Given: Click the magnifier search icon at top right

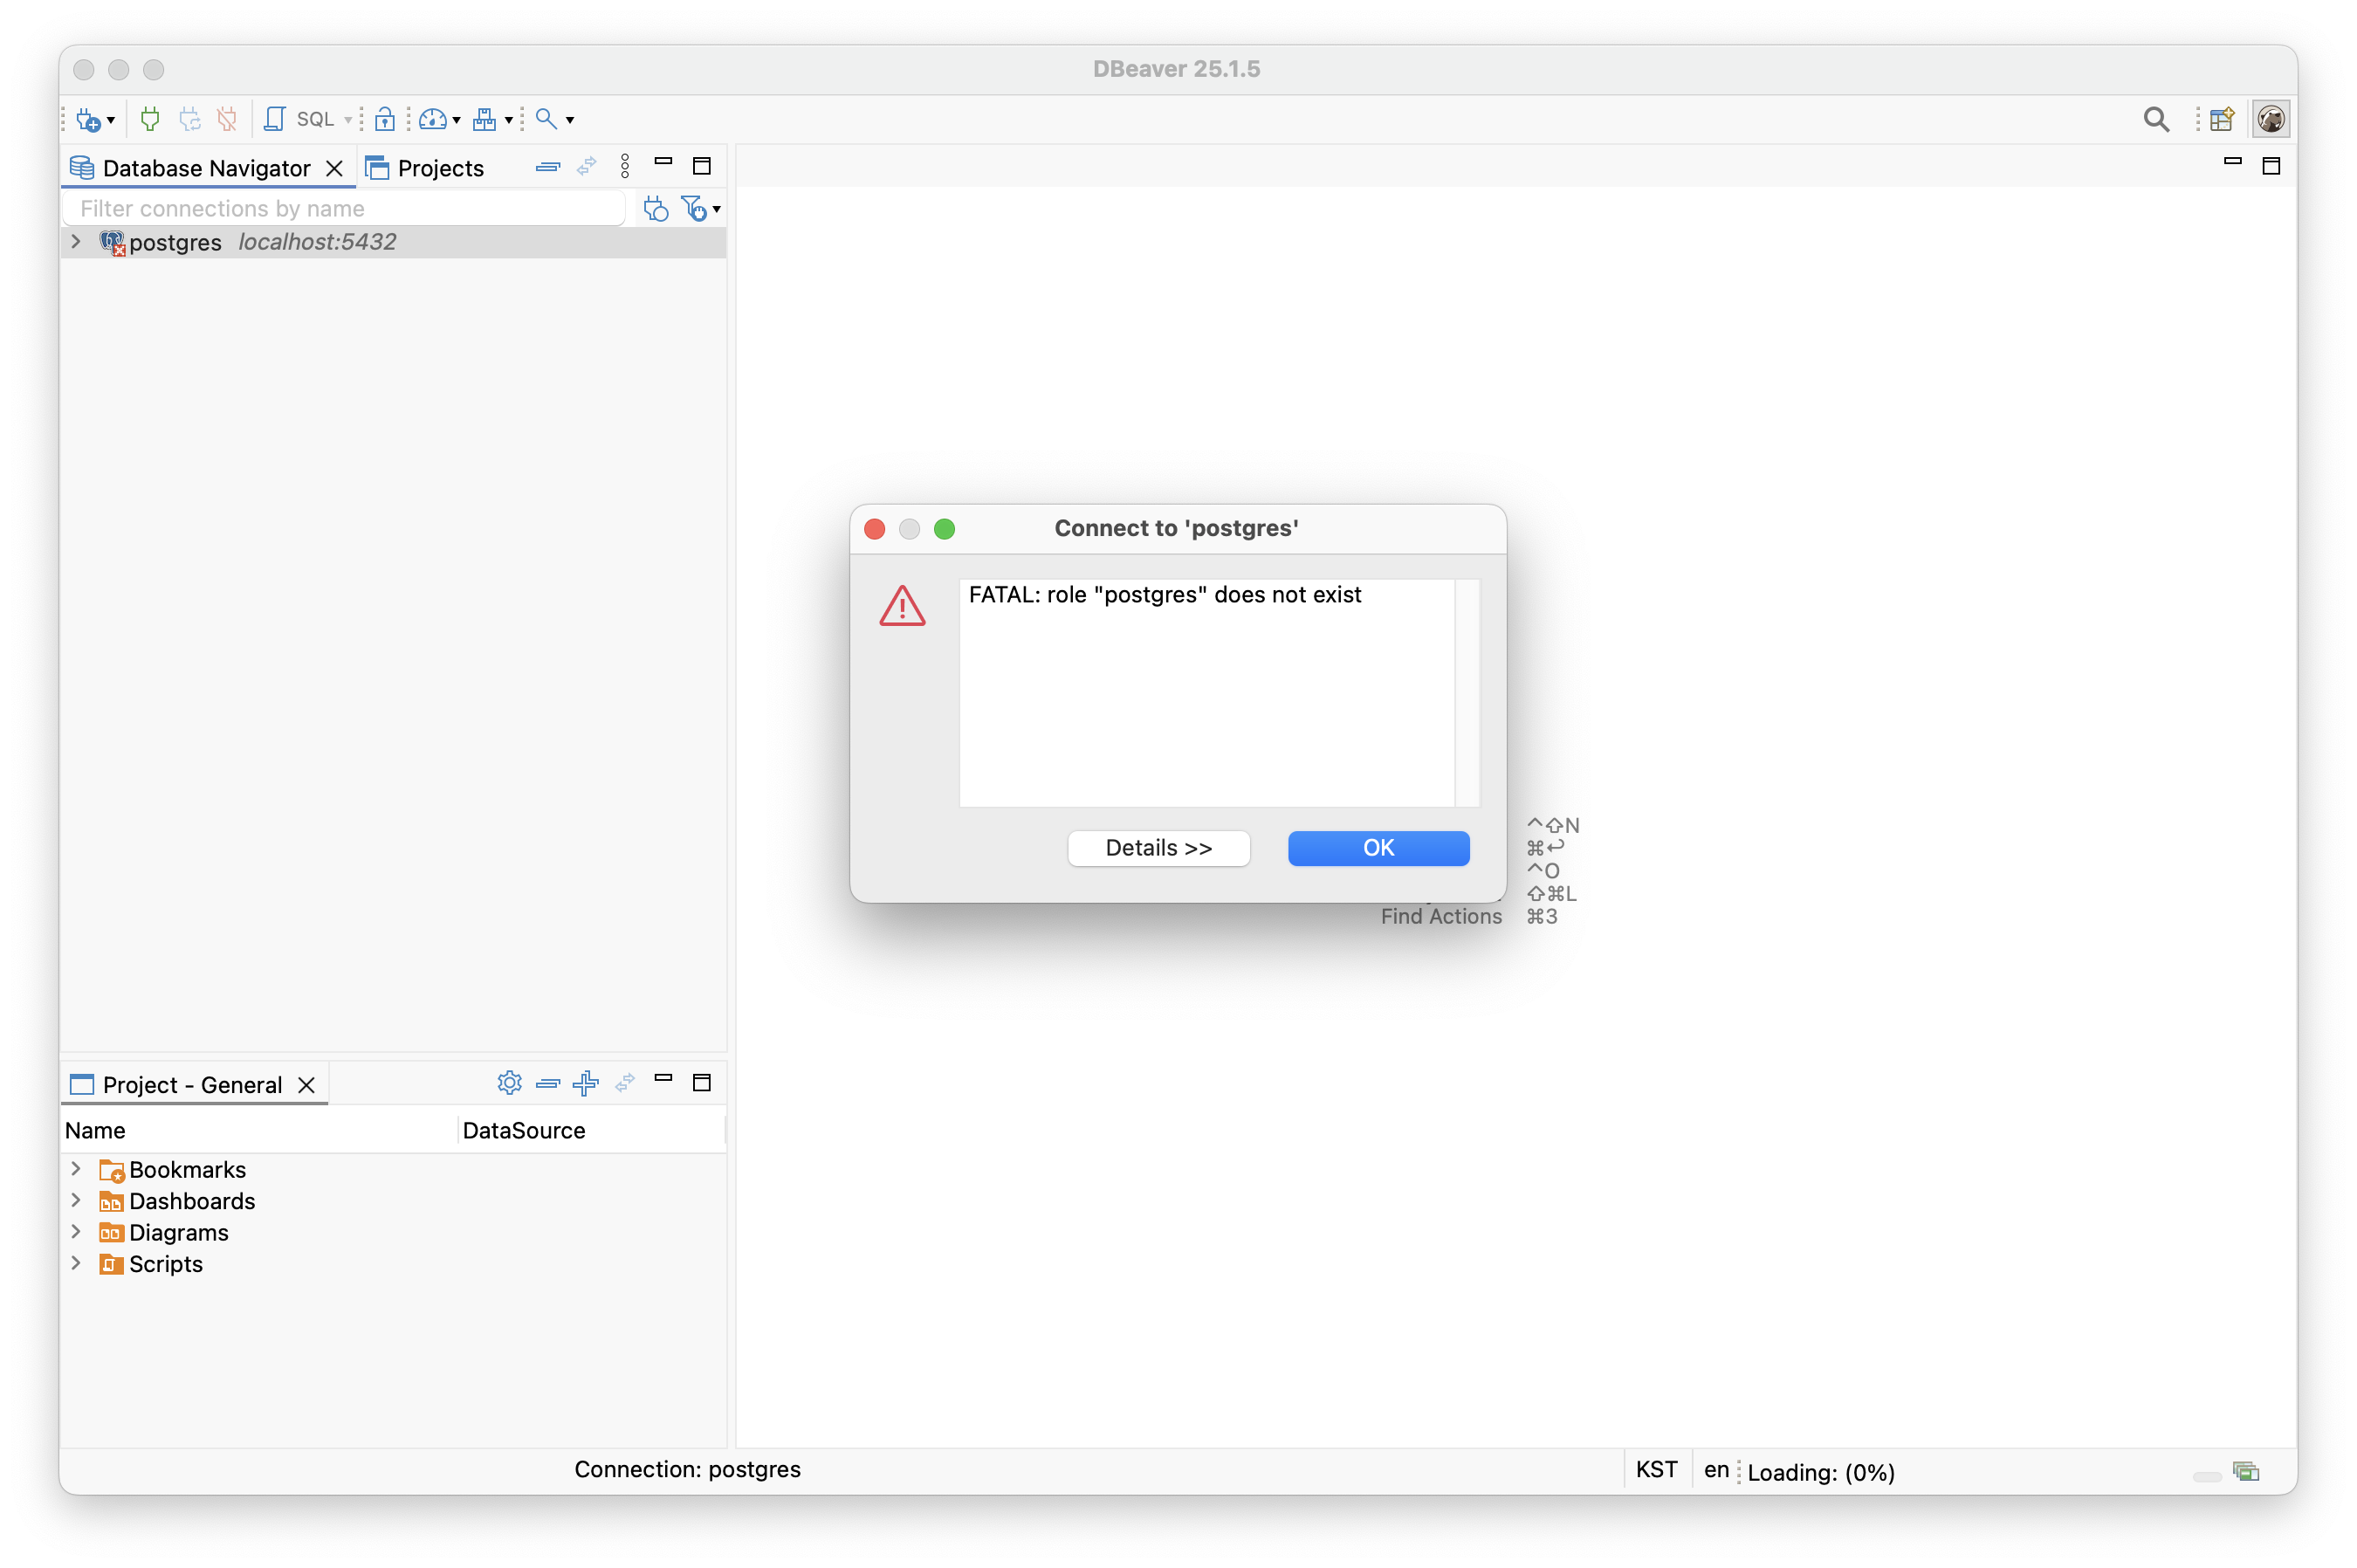Looking at the screenshot, I should [2156, 119].
